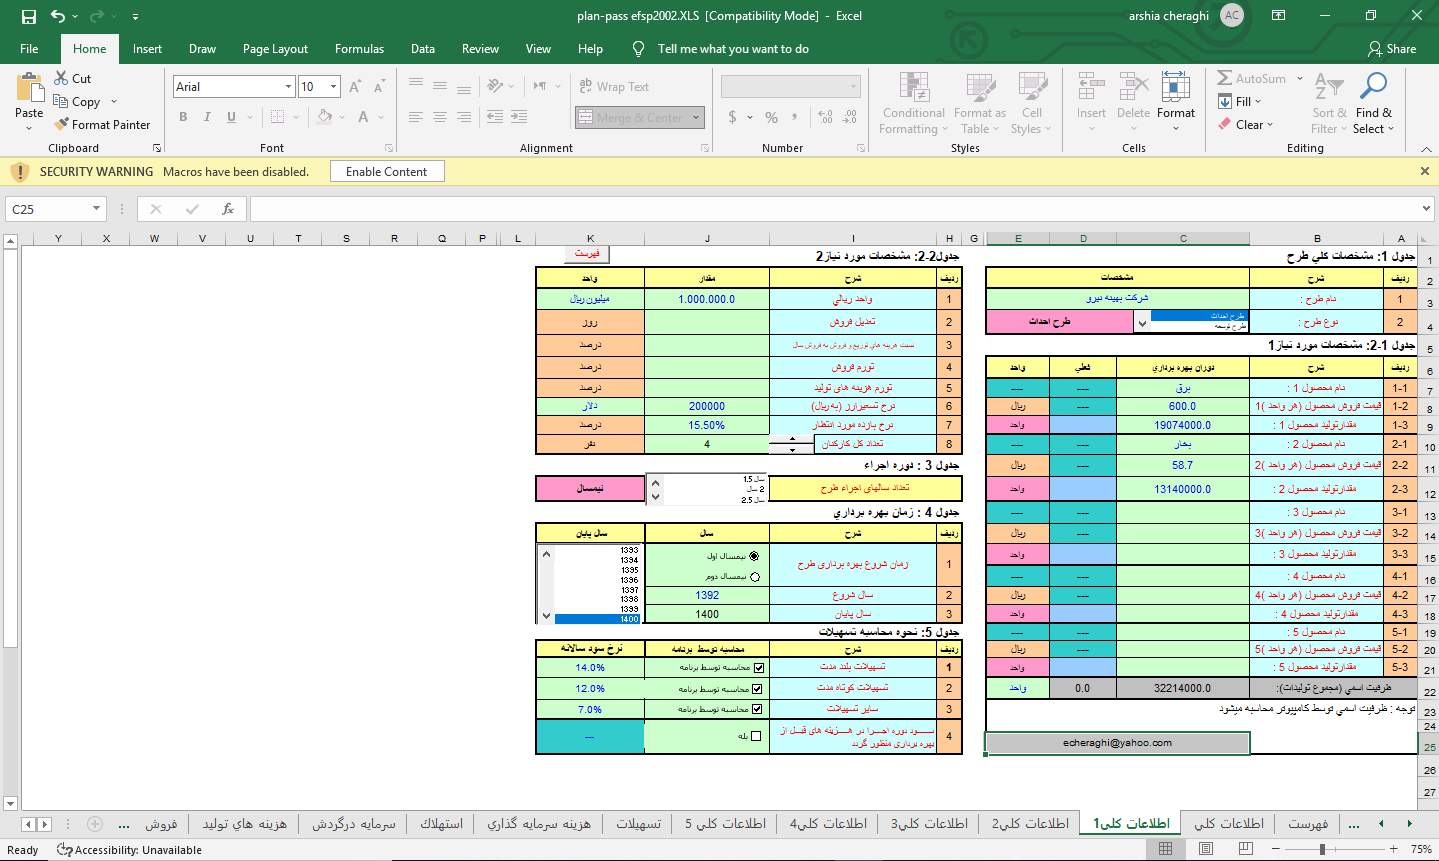The width and height of the screenshot is (1439, 861).
Task: Paste clipboard contents with the Paste icon
Action: (29, 88)
